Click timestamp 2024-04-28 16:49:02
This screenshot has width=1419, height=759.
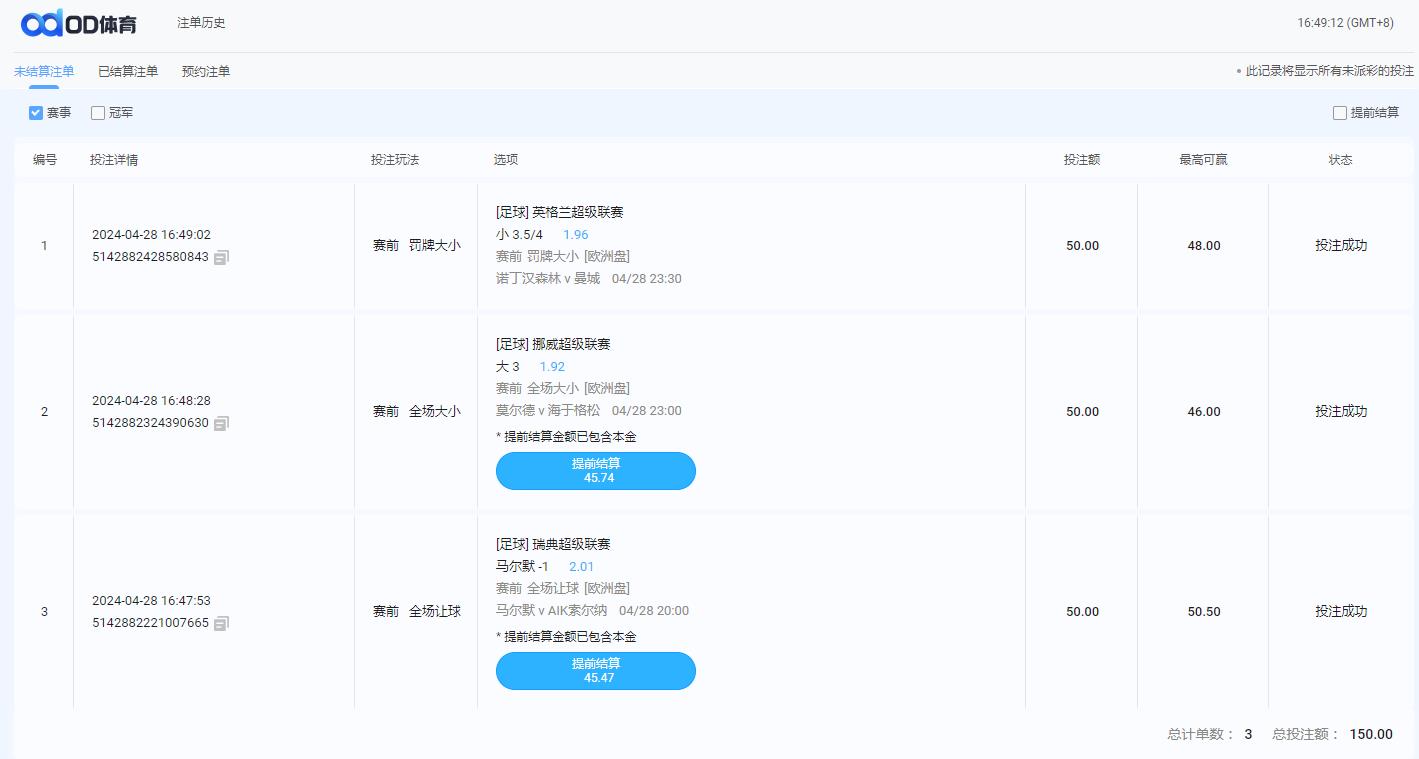[151, 235]
